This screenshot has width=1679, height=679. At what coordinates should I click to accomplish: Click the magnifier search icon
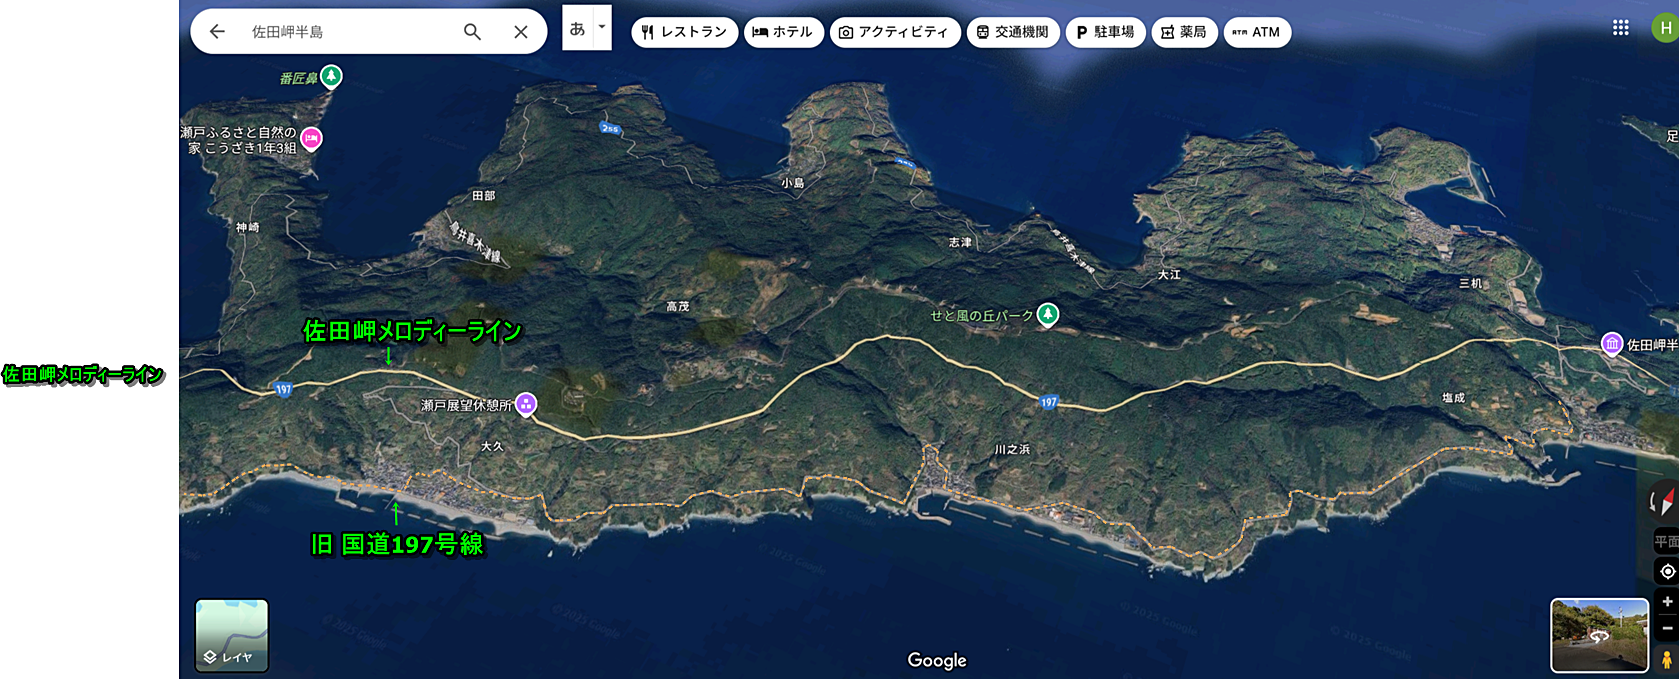(472, 32)
